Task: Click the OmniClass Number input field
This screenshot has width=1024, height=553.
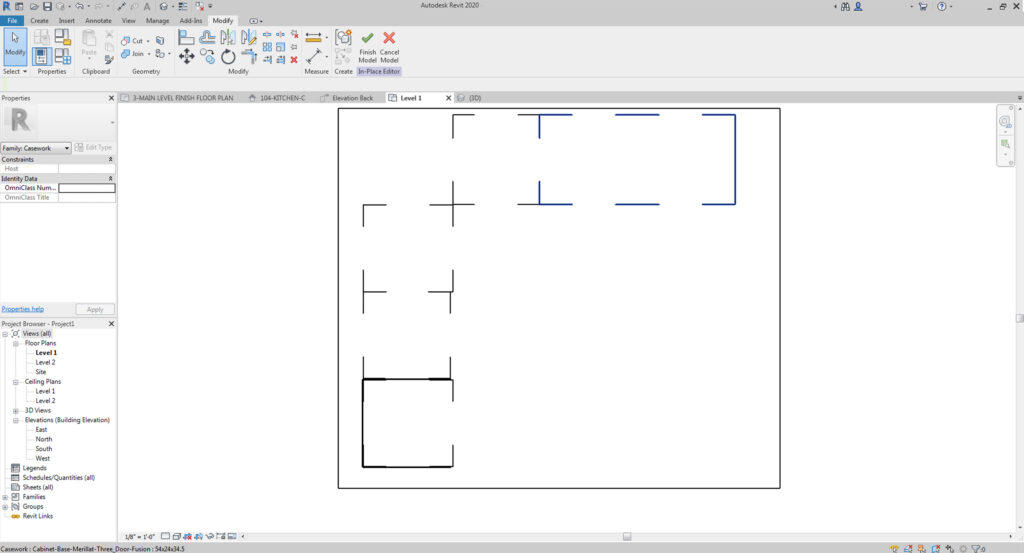Action: pos(87,188)
